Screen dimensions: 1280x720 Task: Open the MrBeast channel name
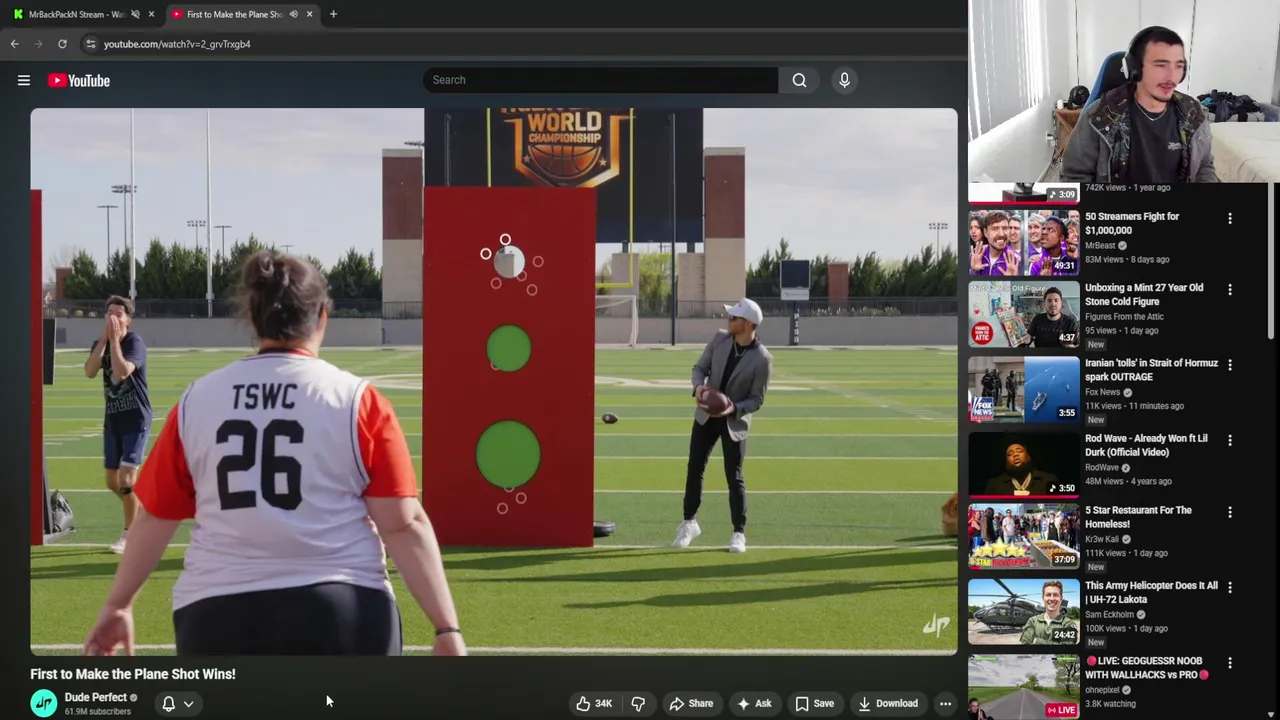1100,245
